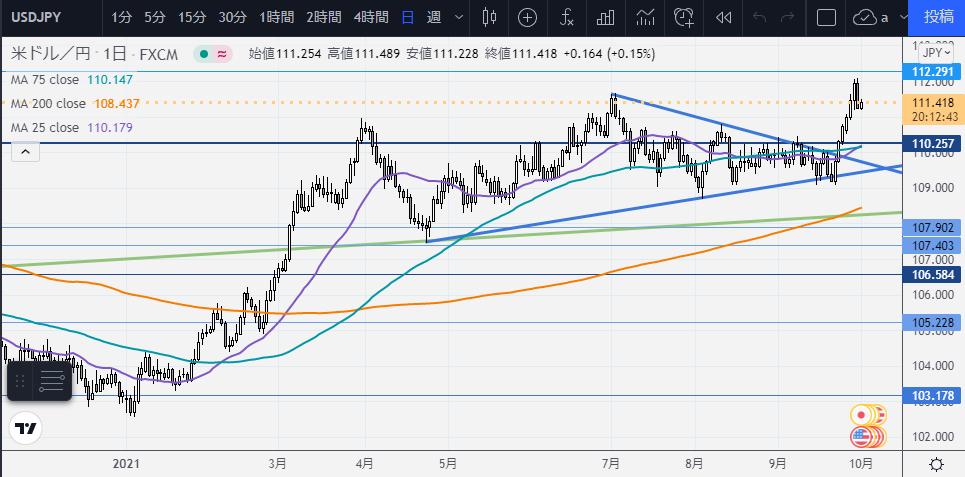This screenshot has height=477, width=965.
Task: Select the 30分 timeframe
Action: click(233, 17)
